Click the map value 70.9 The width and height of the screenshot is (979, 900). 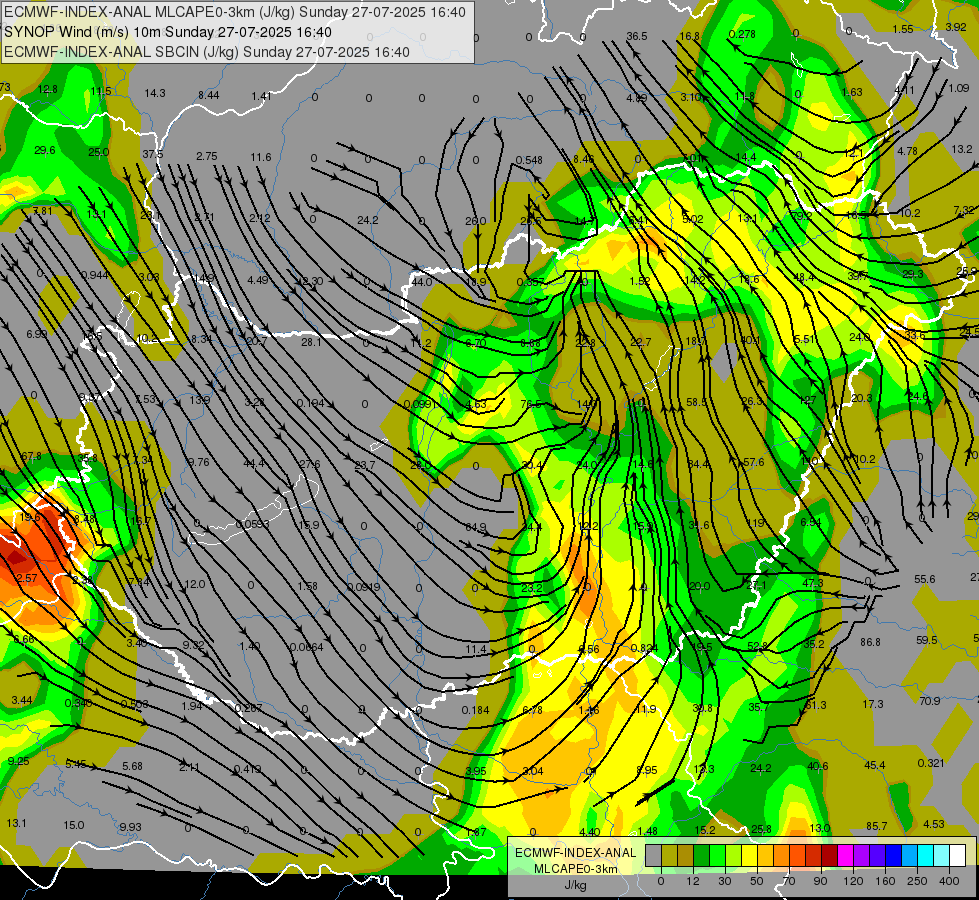click(930, 701)
